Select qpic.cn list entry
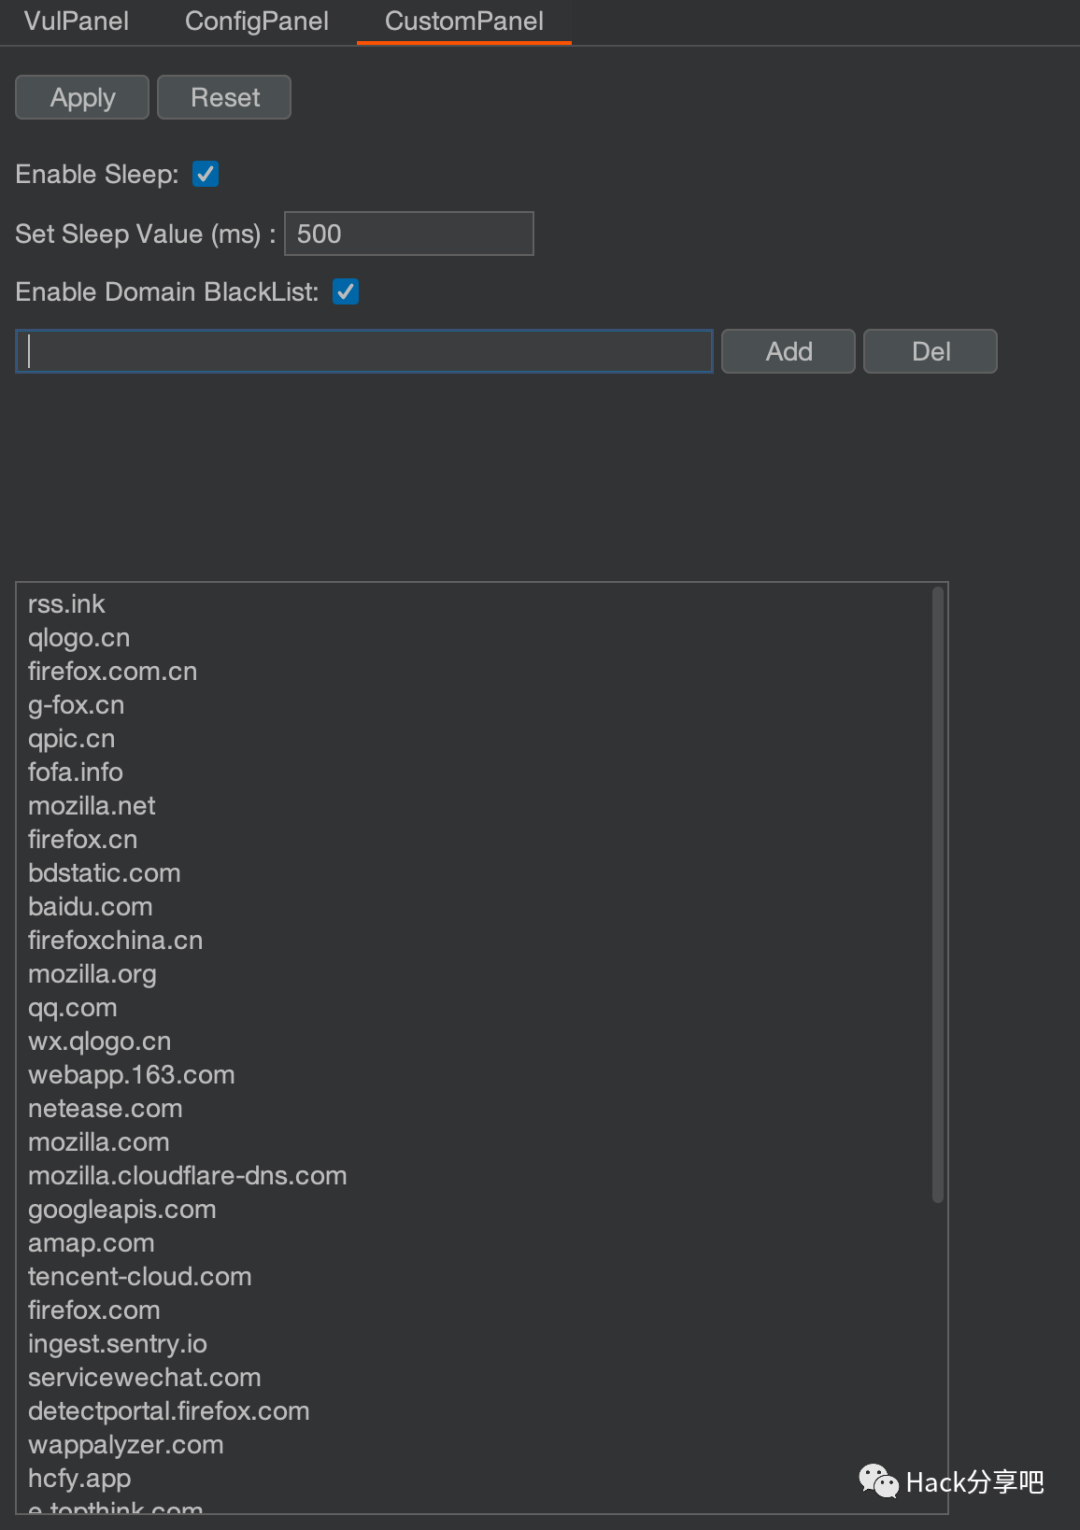 click(71, 739)
